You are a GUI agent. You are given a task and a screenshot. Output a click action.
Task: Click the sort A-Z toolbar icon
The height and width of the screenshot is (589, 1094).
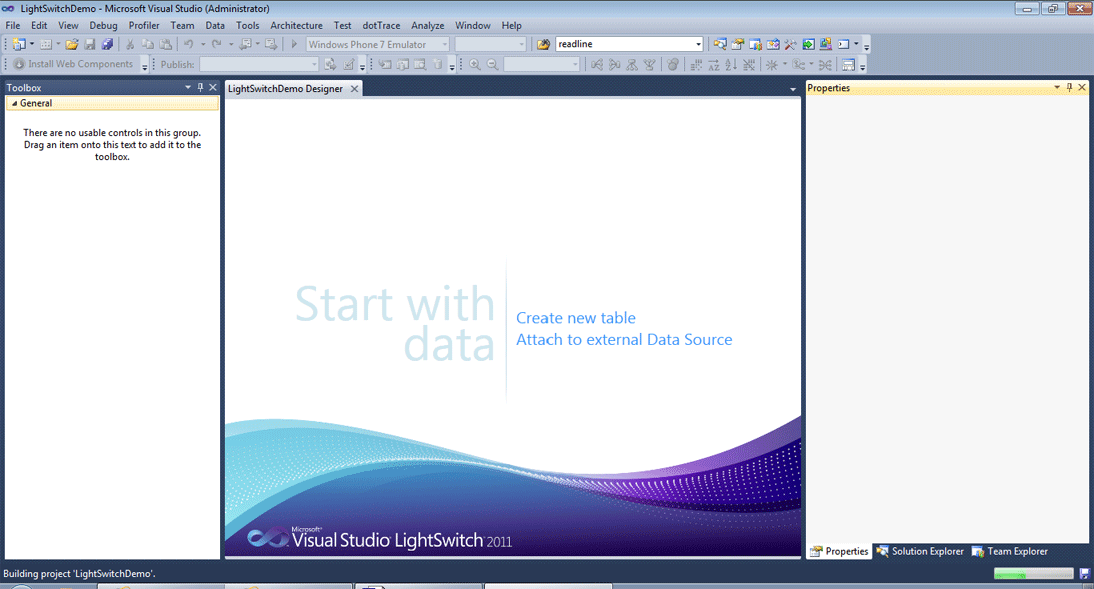tap(714, 64)
